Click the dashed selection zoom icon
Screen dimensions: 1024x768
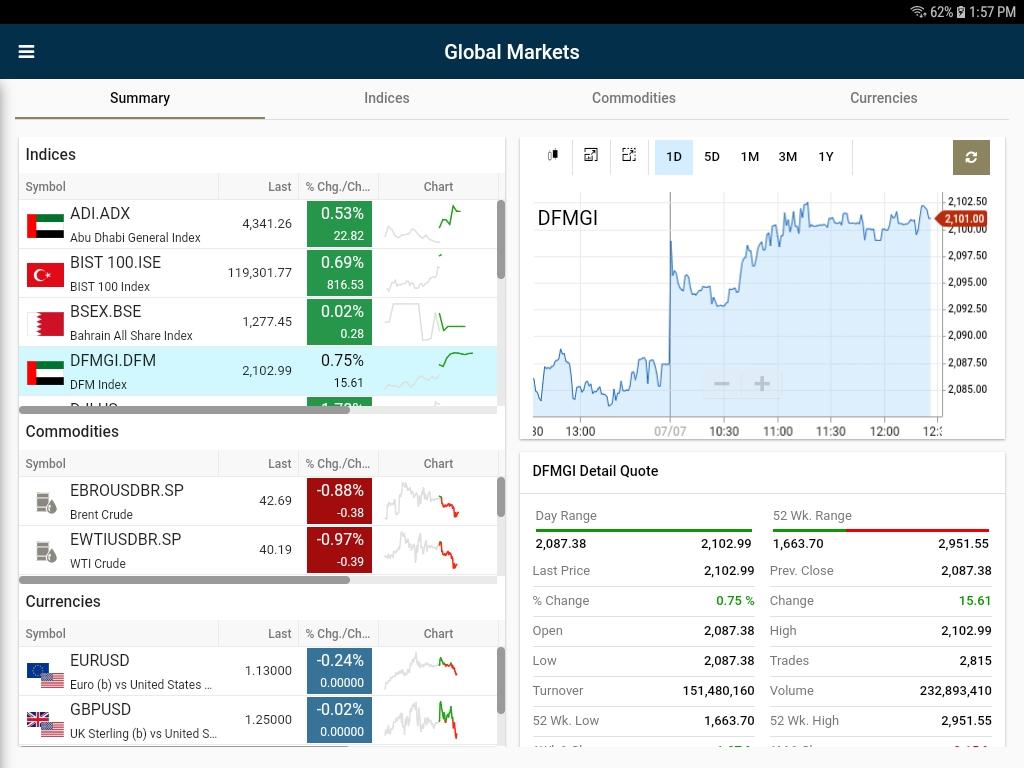coord(629,155)
